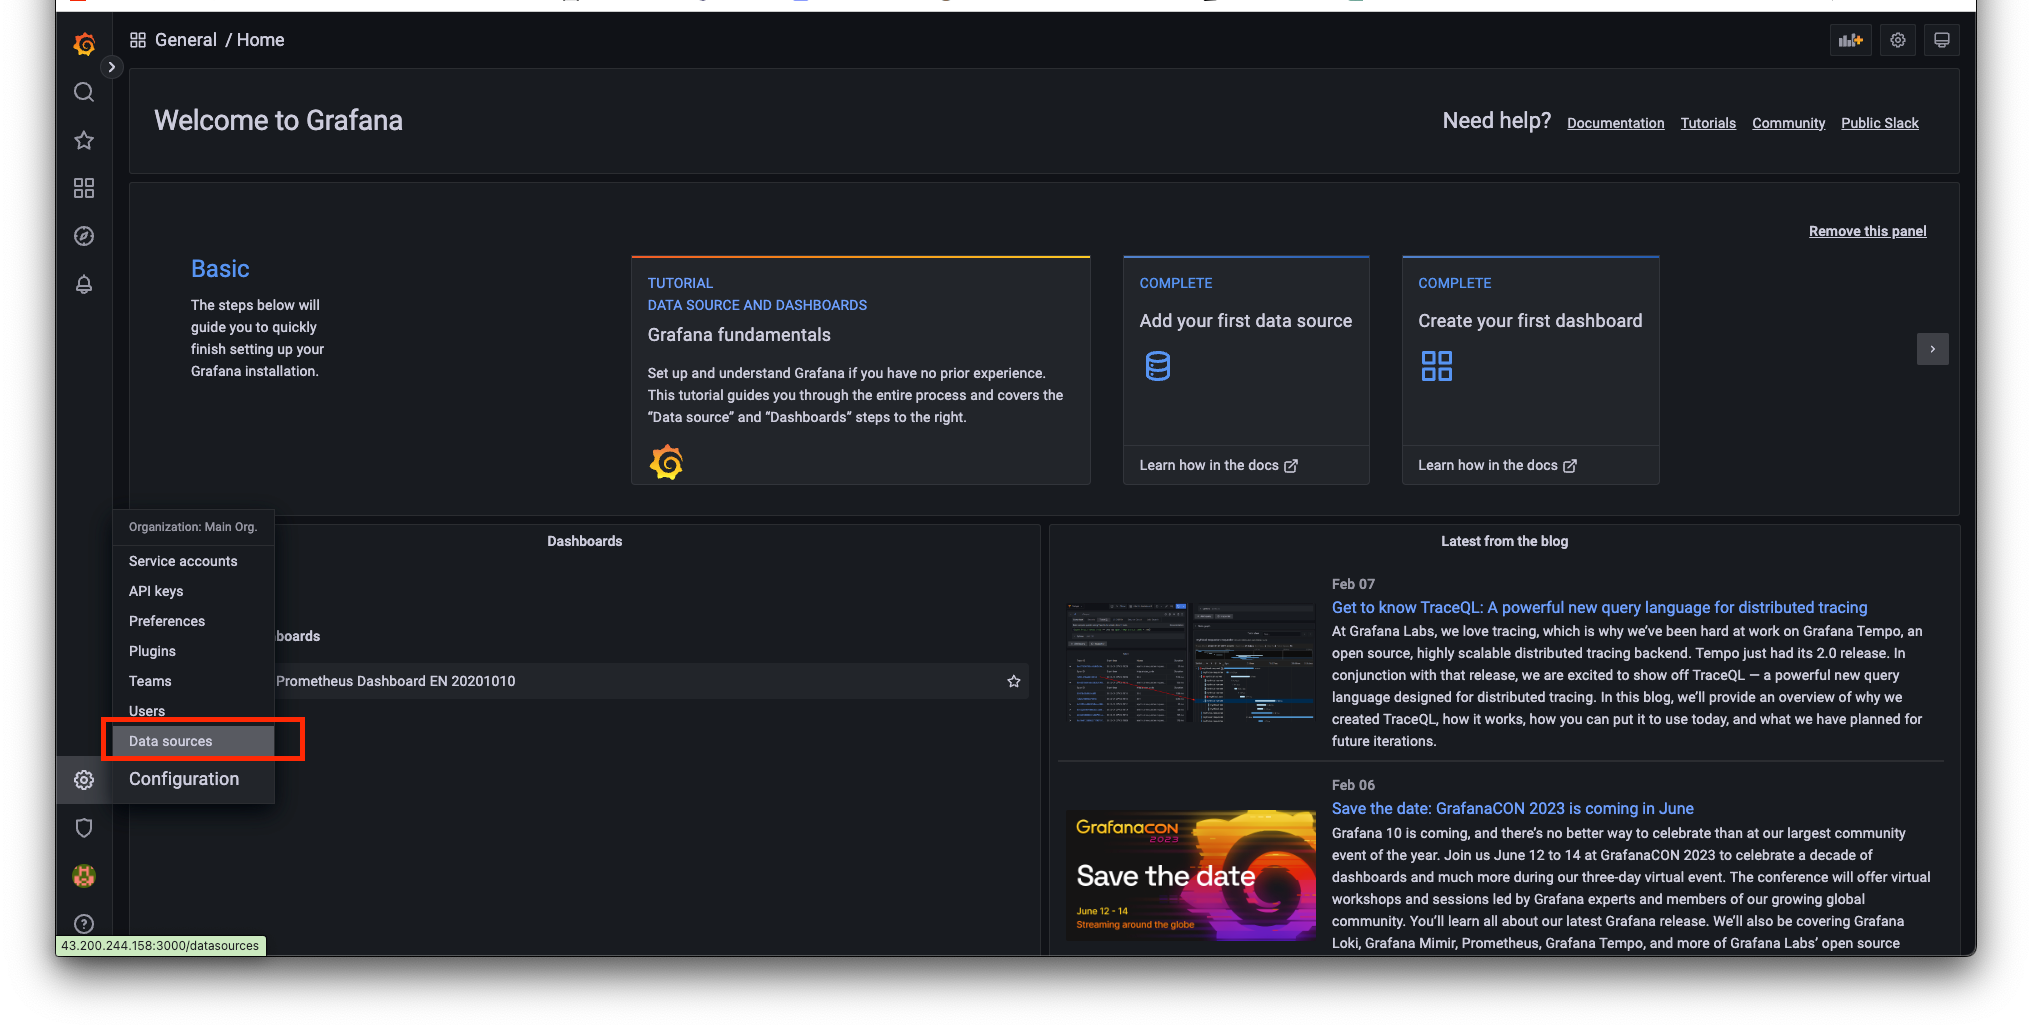Open the Community help link

click(x=1788, y=123)
